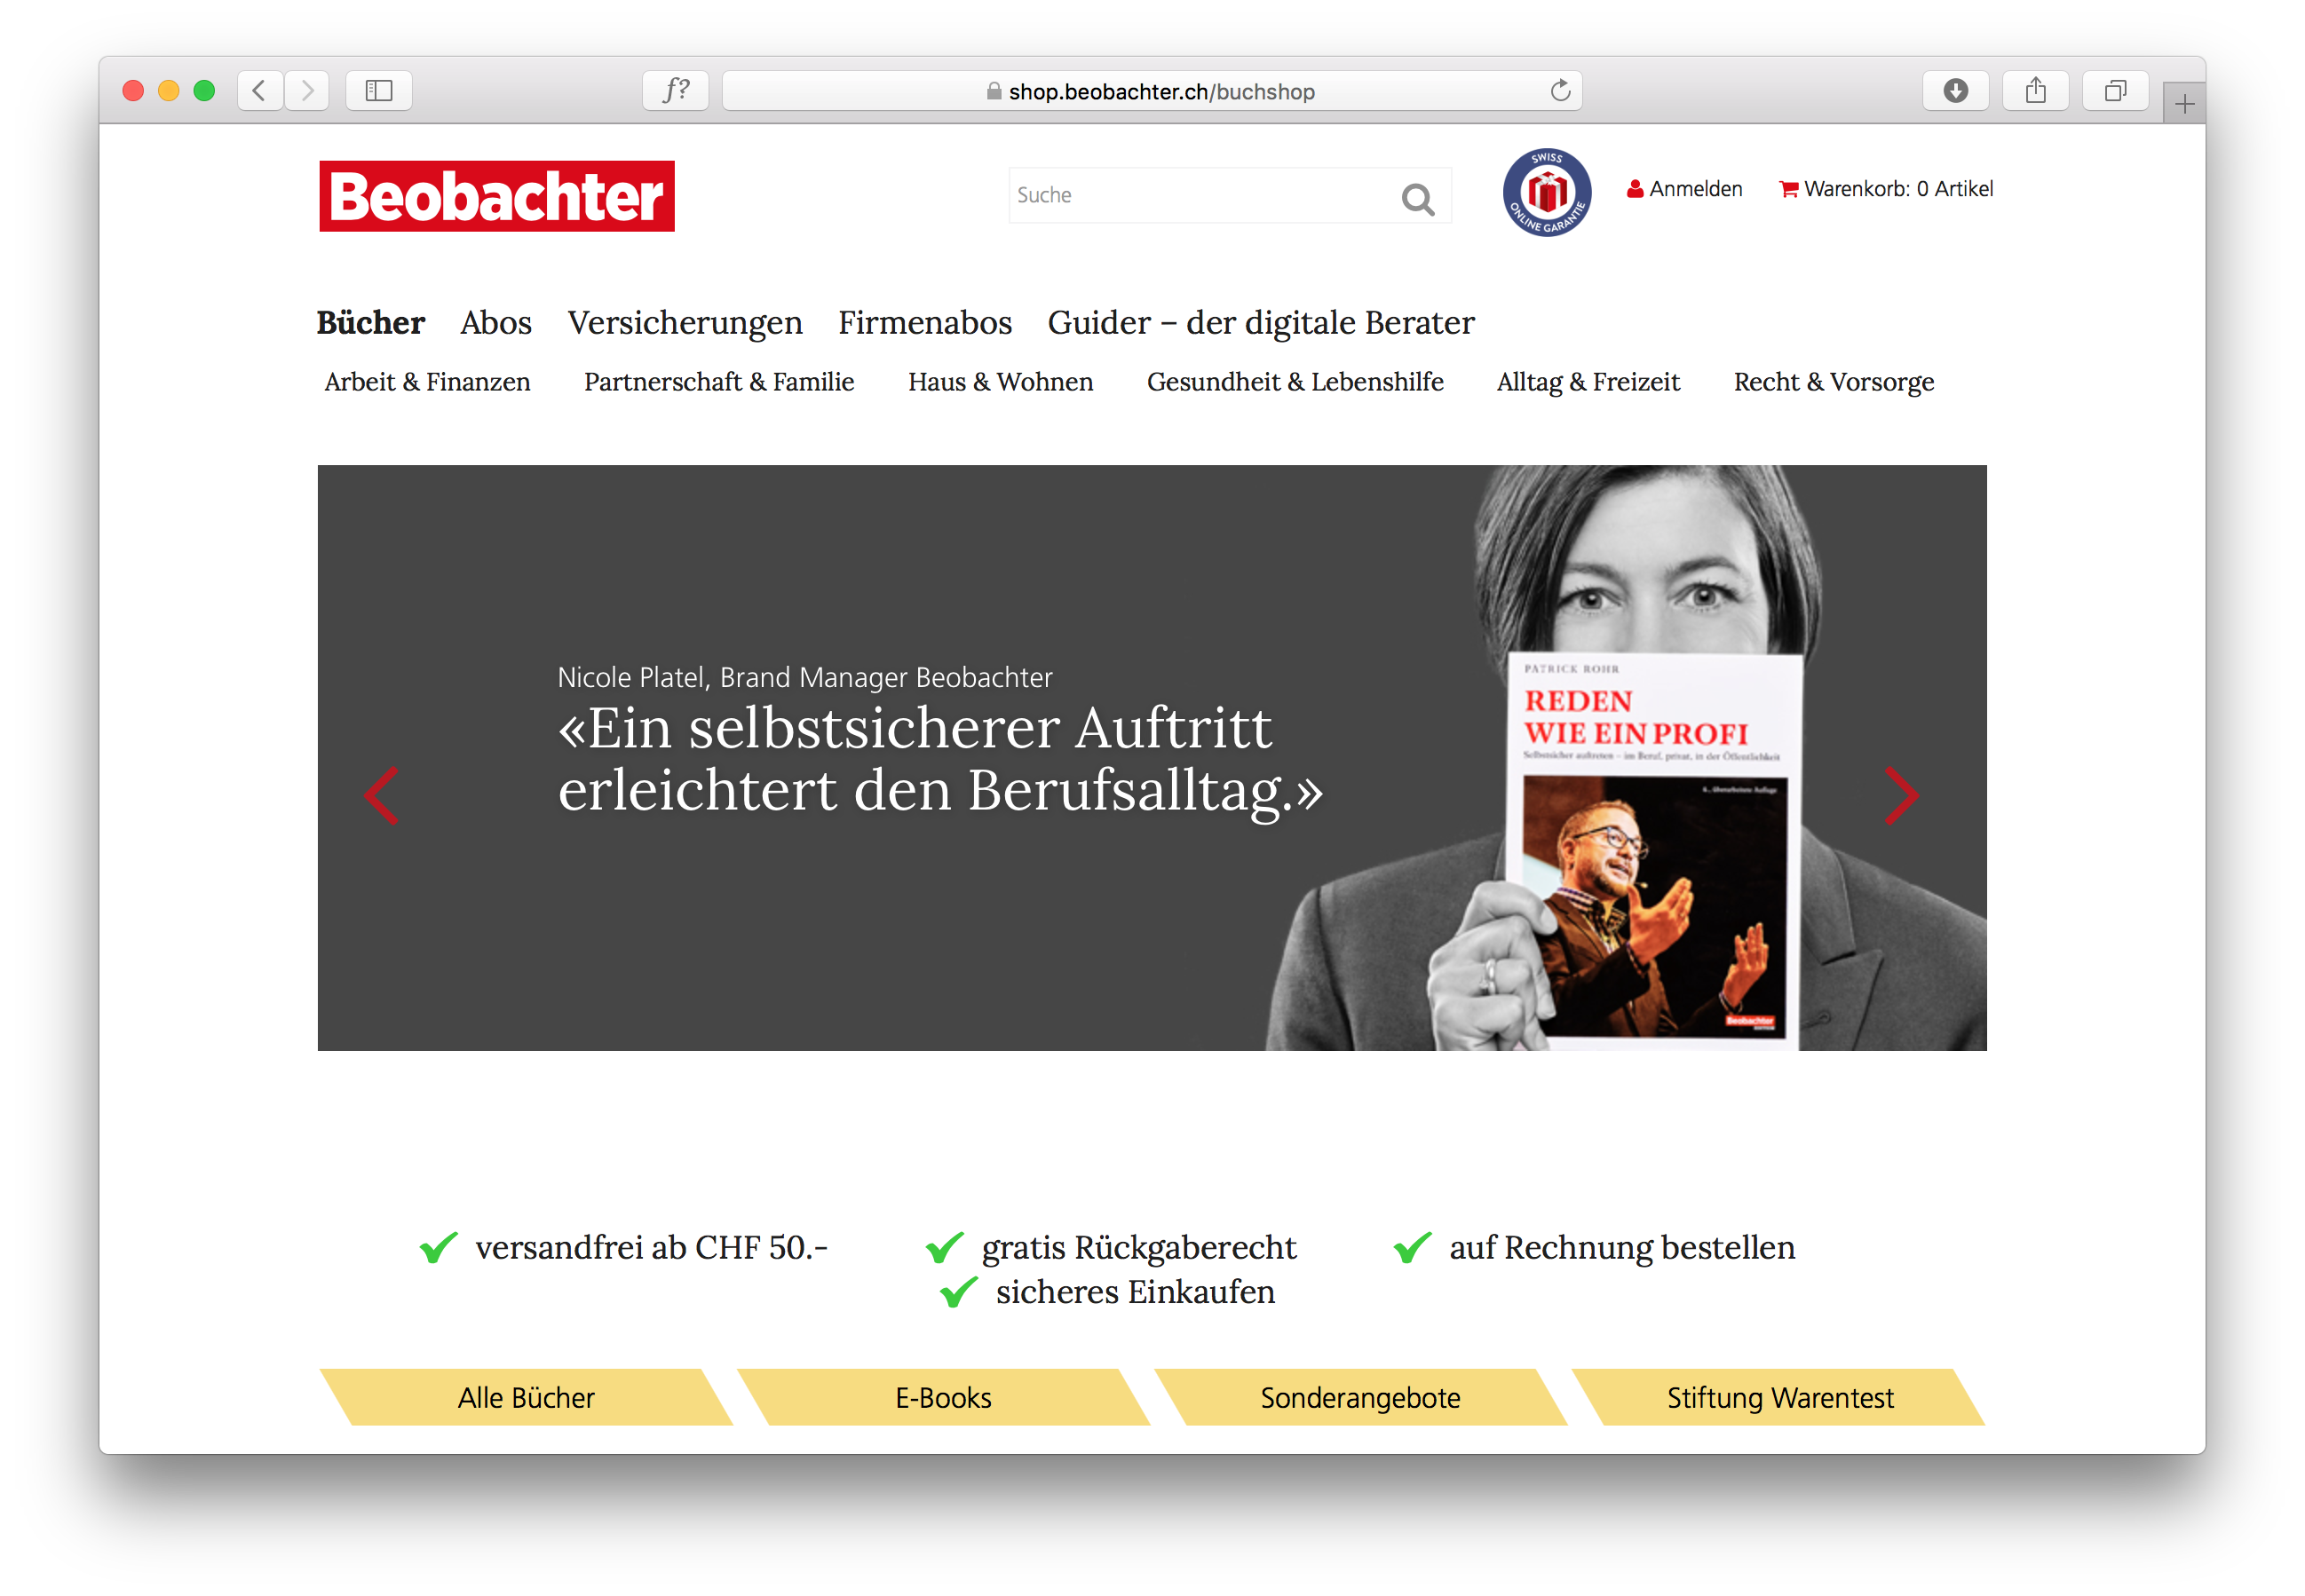Click the Reden wie ein Profi book cover
This screenshot has height=1596, width=2305.
tap(1654, 850)
